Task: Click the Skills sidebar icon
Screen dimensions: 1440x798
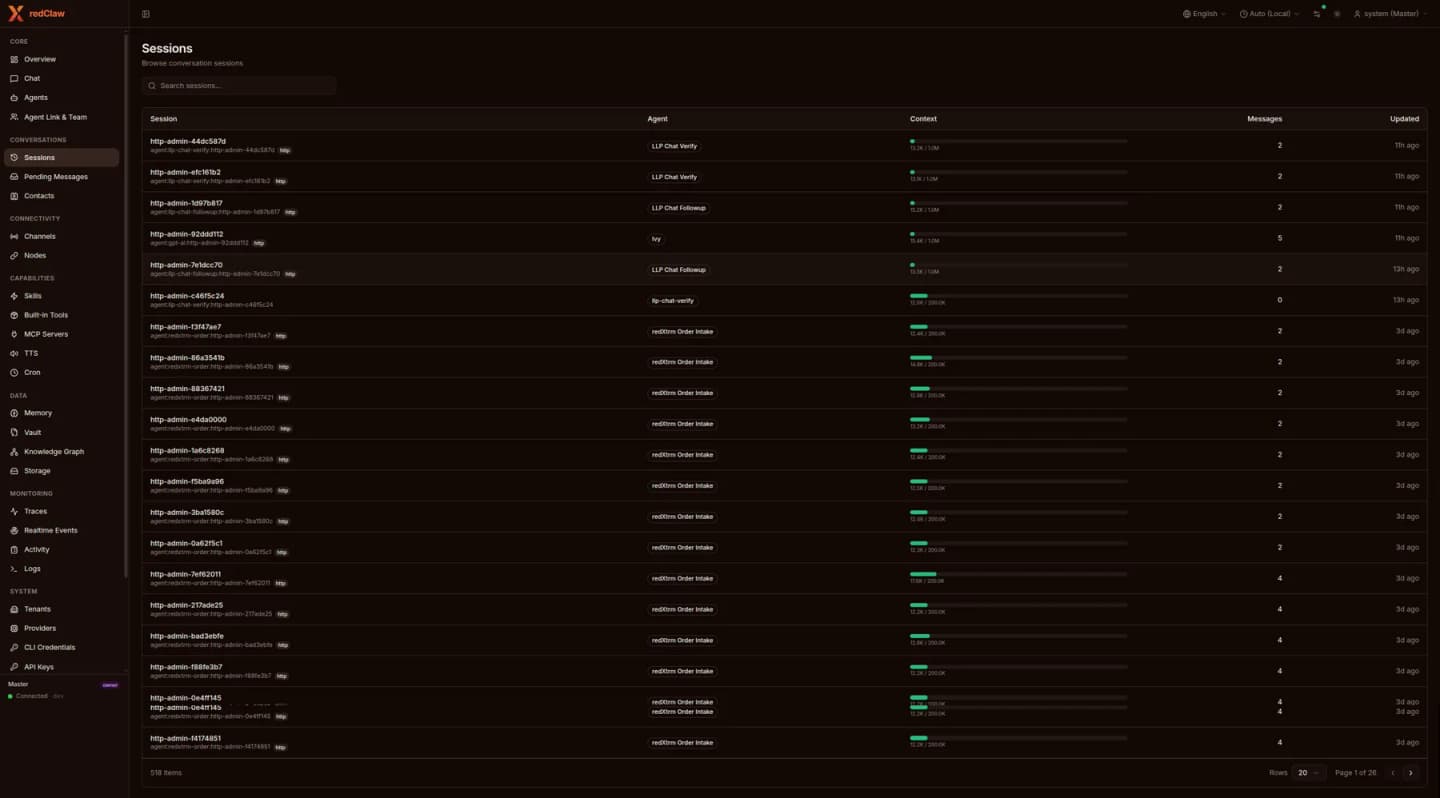Action: click(14, 296)
